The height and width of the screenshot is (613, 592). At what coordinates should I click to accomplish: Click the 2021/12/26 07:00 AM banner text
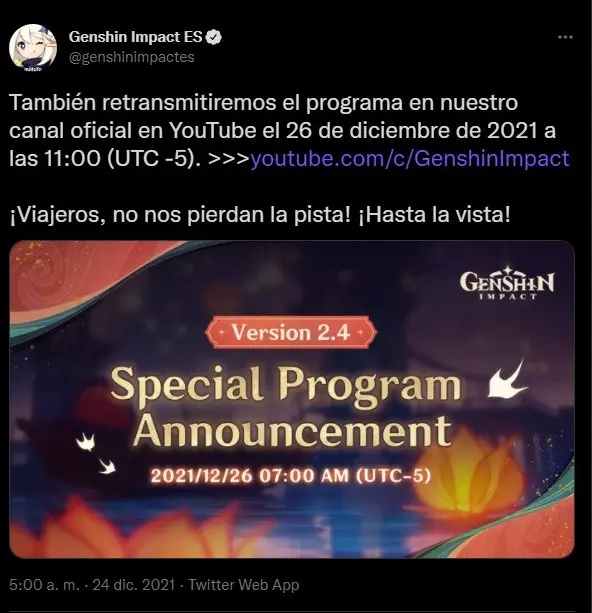(291, 476)
